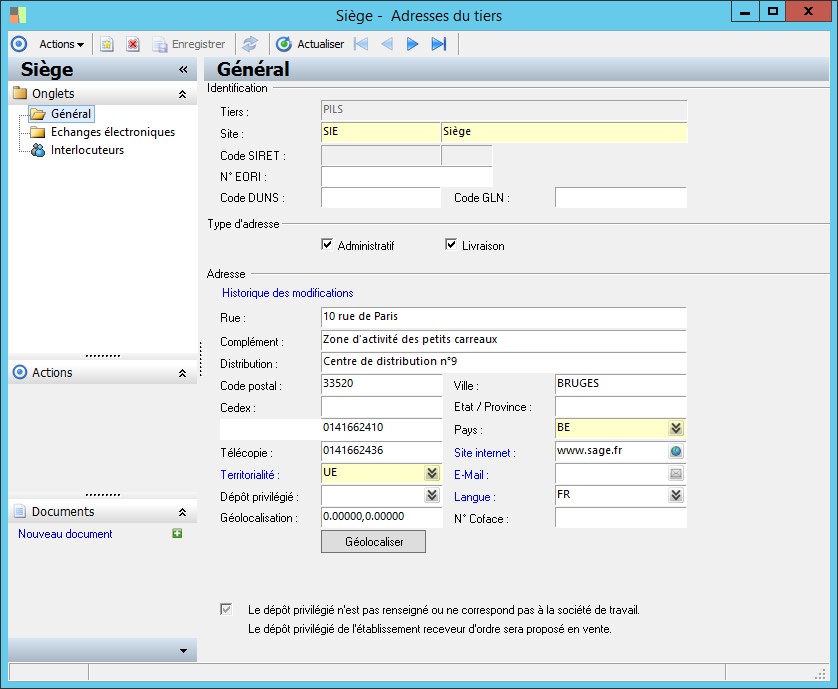Open the Langue dropdown arrow
838x689 pixels.
coord(676,496)
